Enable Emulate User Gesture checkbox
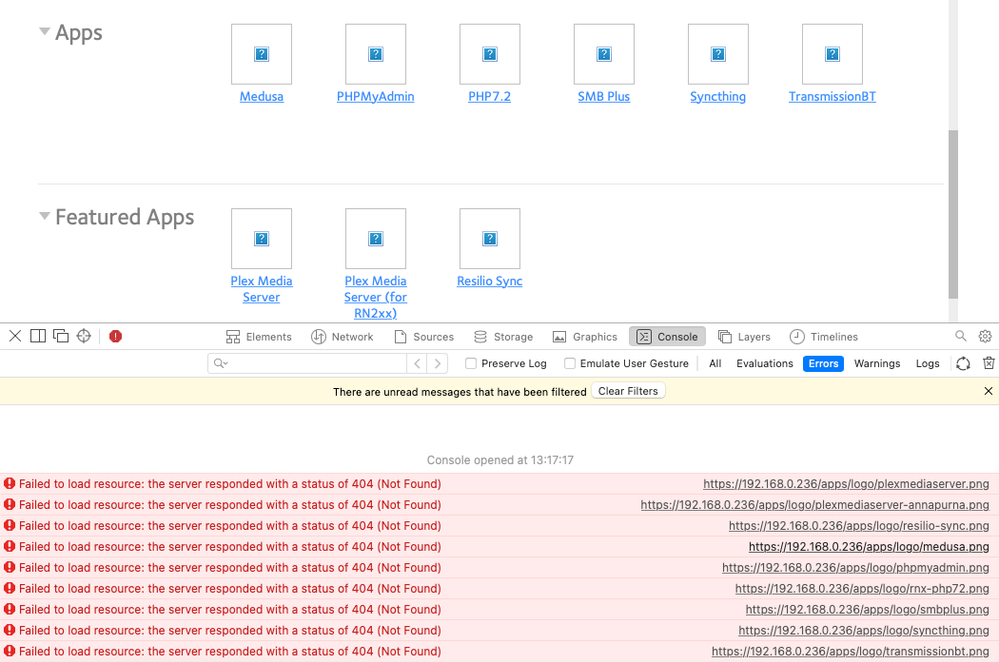Viewport: 999px width, 662px height. coord(570,363)
